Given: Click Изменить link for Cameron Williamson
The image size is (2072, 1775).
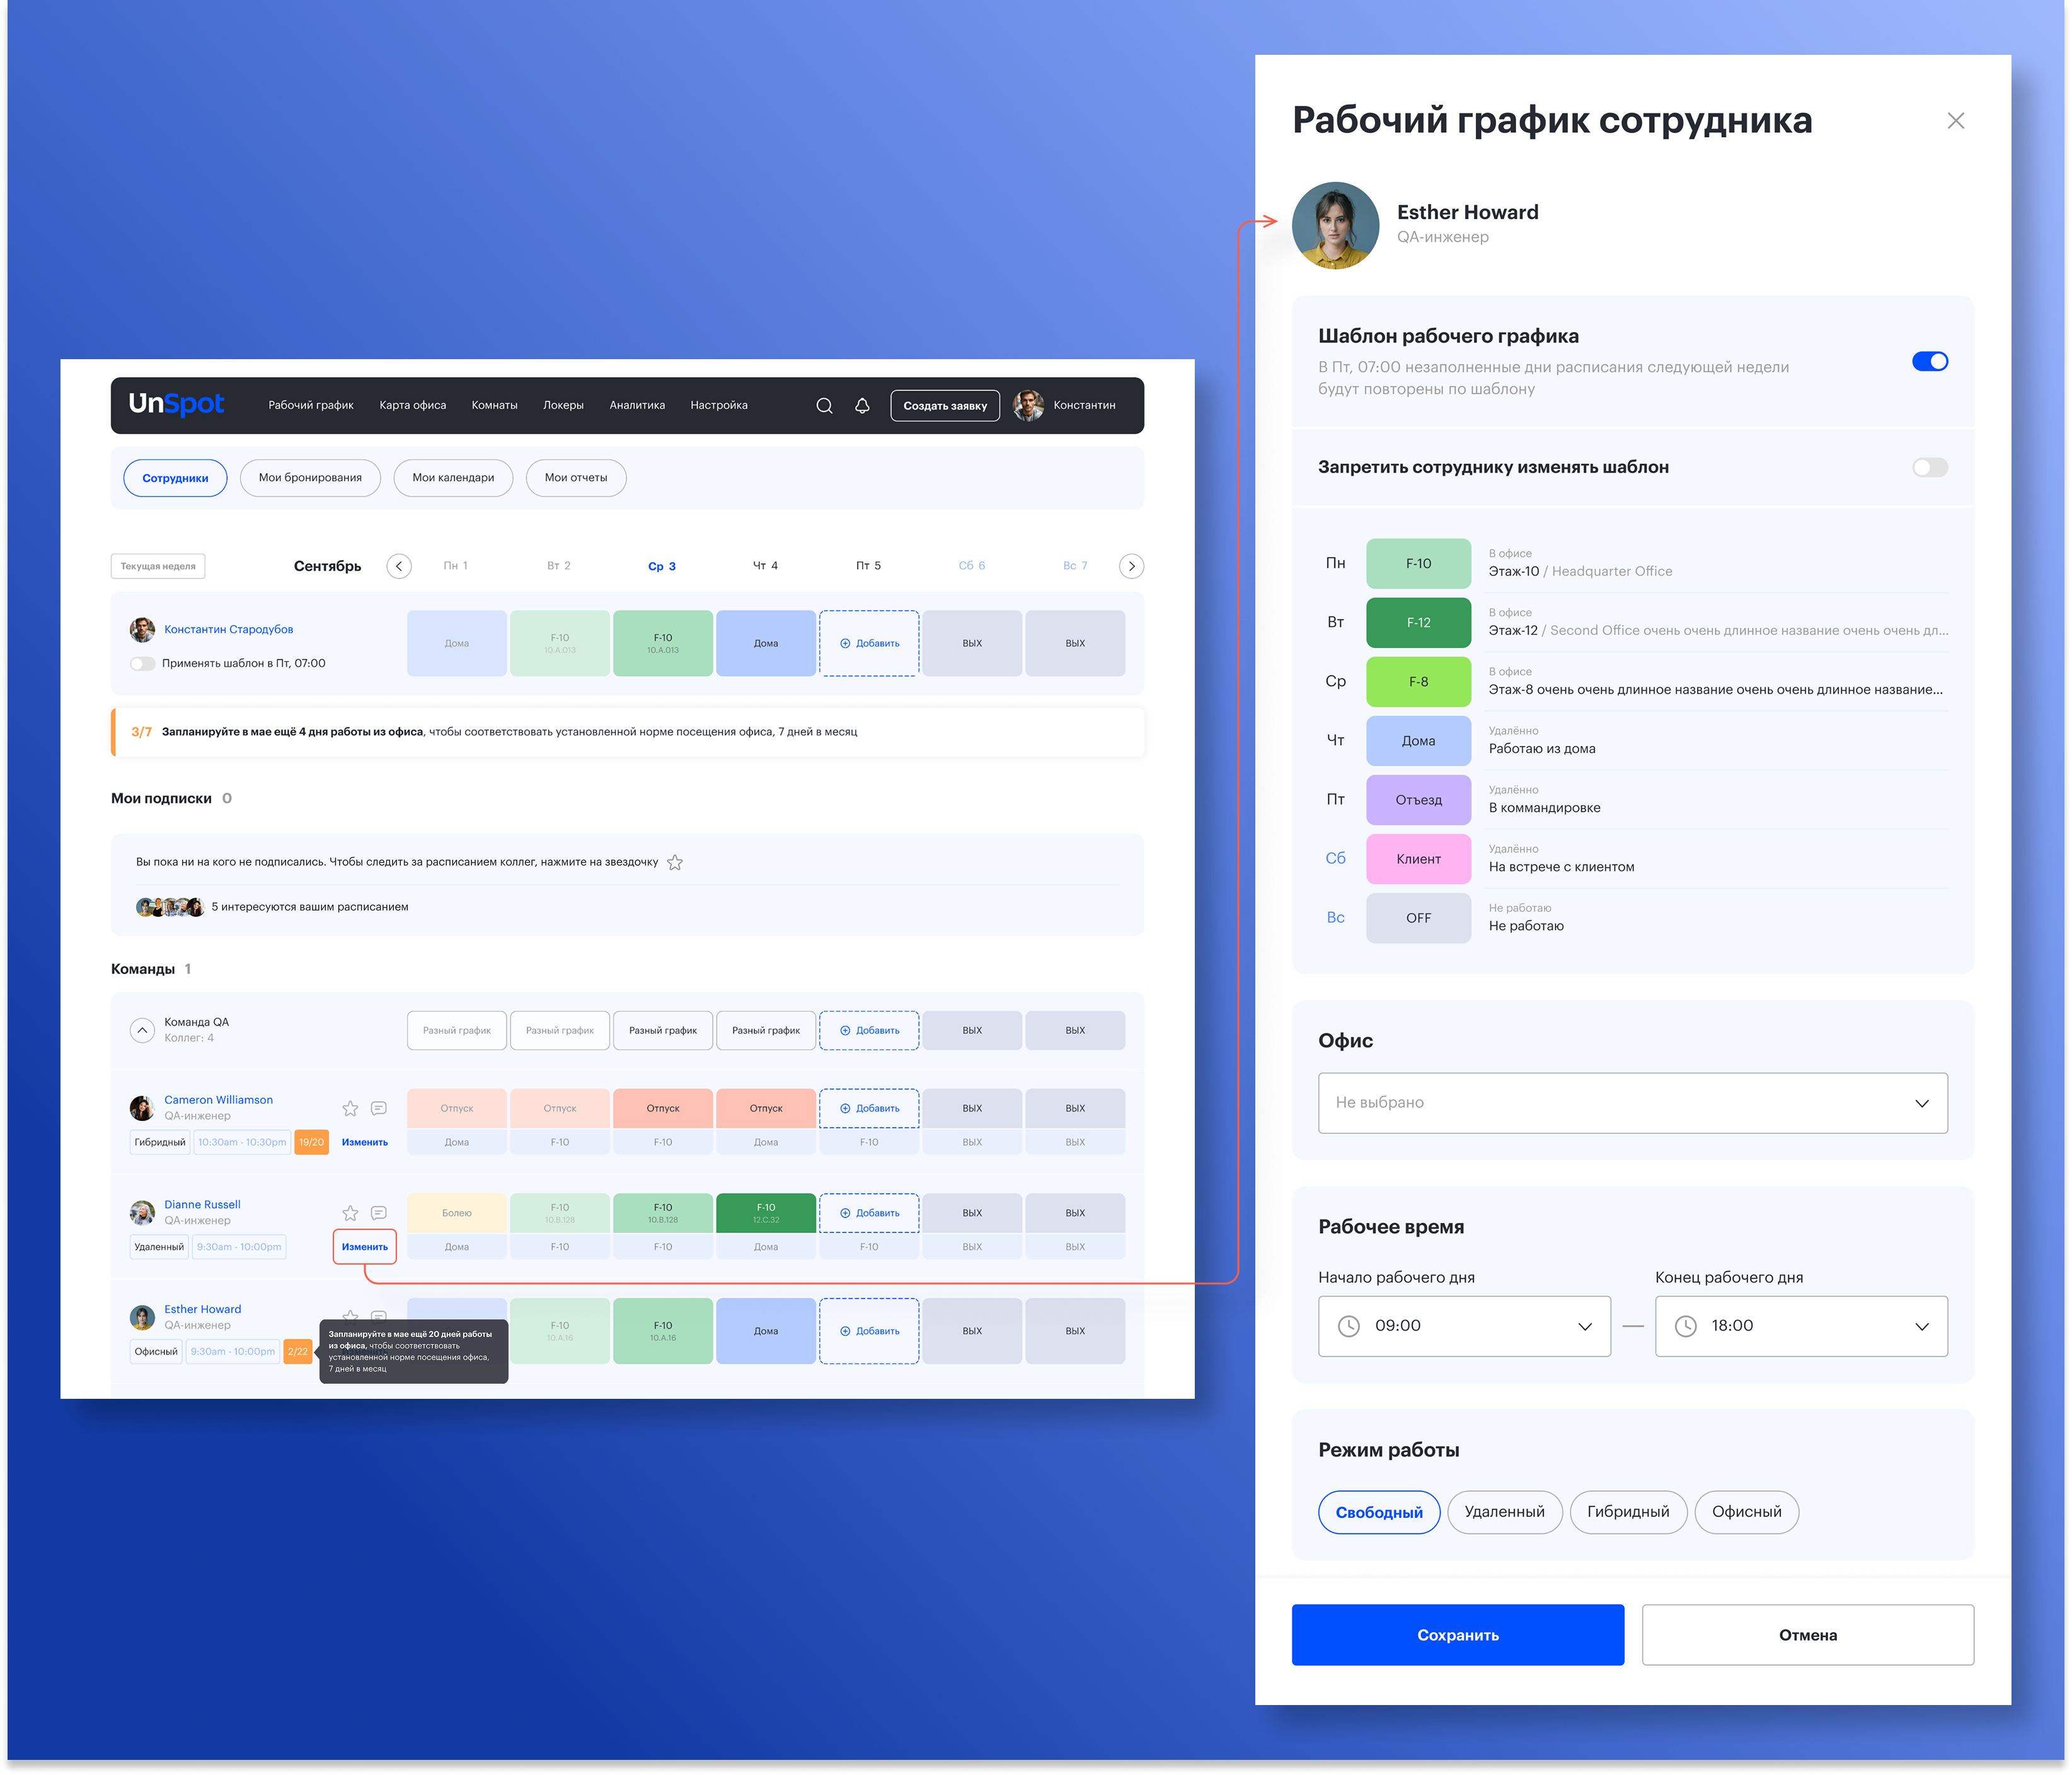Looking at the screenshot, I should click(x=364, y=1142).
